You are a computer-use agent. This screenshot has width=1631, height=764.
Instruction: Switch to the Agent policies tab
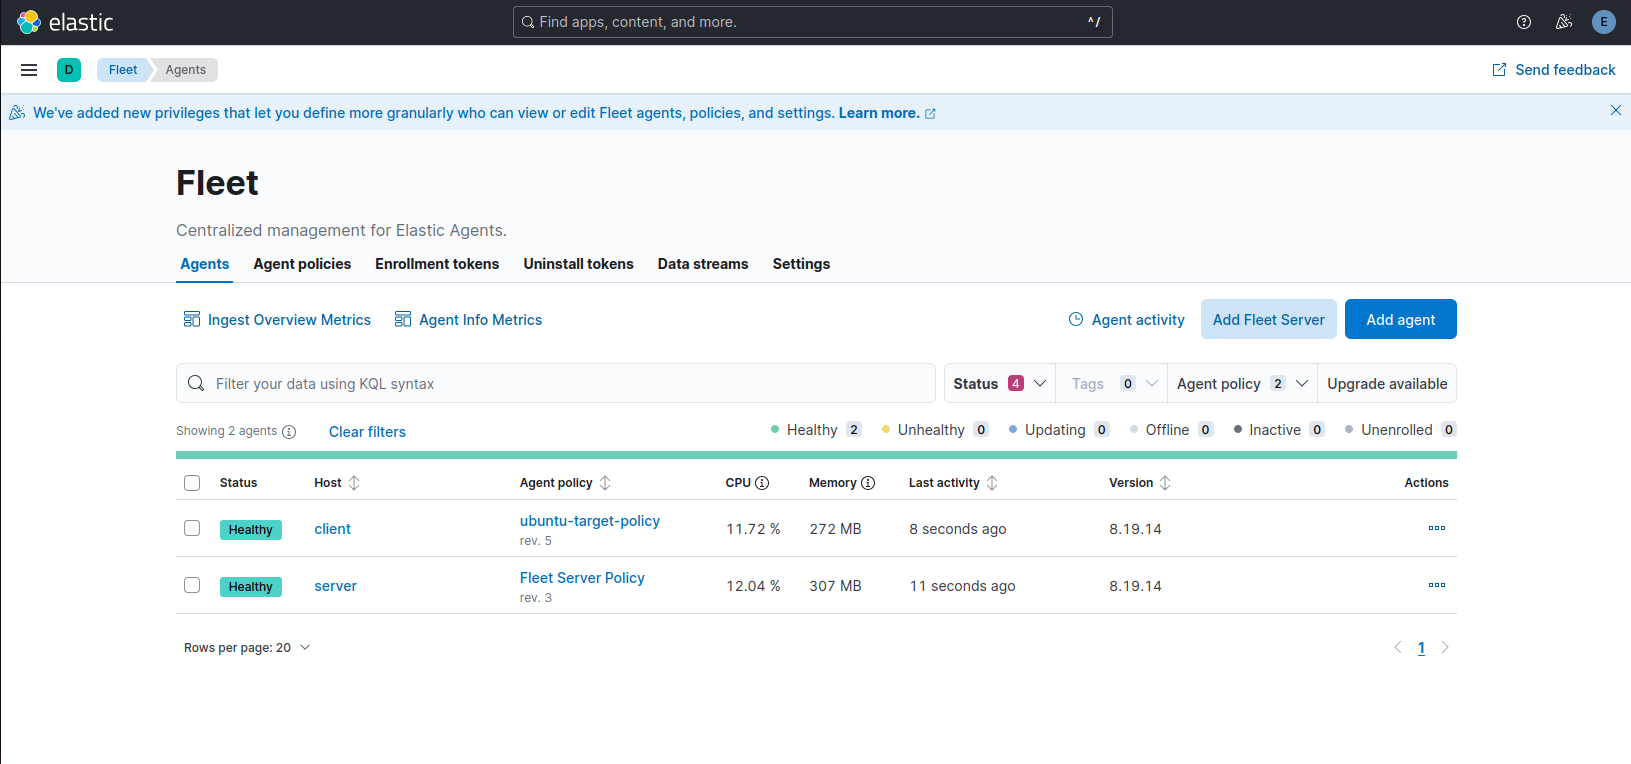[302, 264]
